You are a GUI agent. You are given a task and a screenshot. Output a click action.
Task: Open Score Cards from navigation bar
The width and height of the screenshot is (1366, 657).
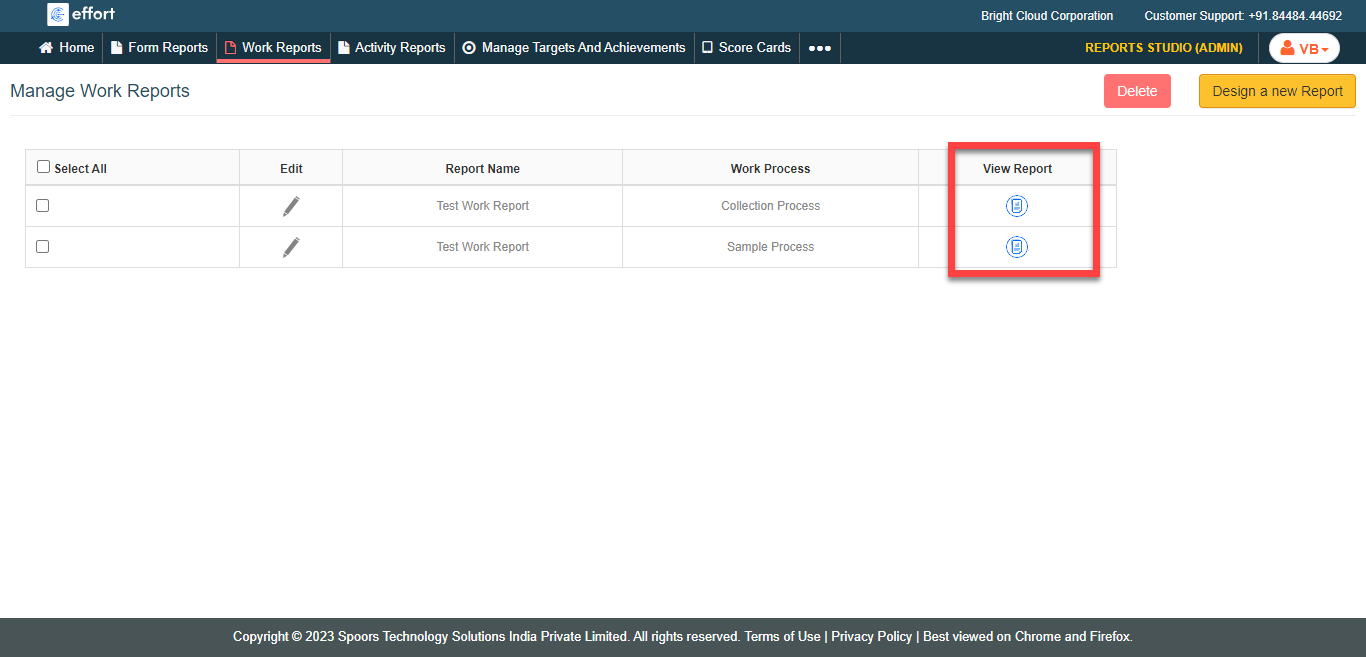click(746, 48)
